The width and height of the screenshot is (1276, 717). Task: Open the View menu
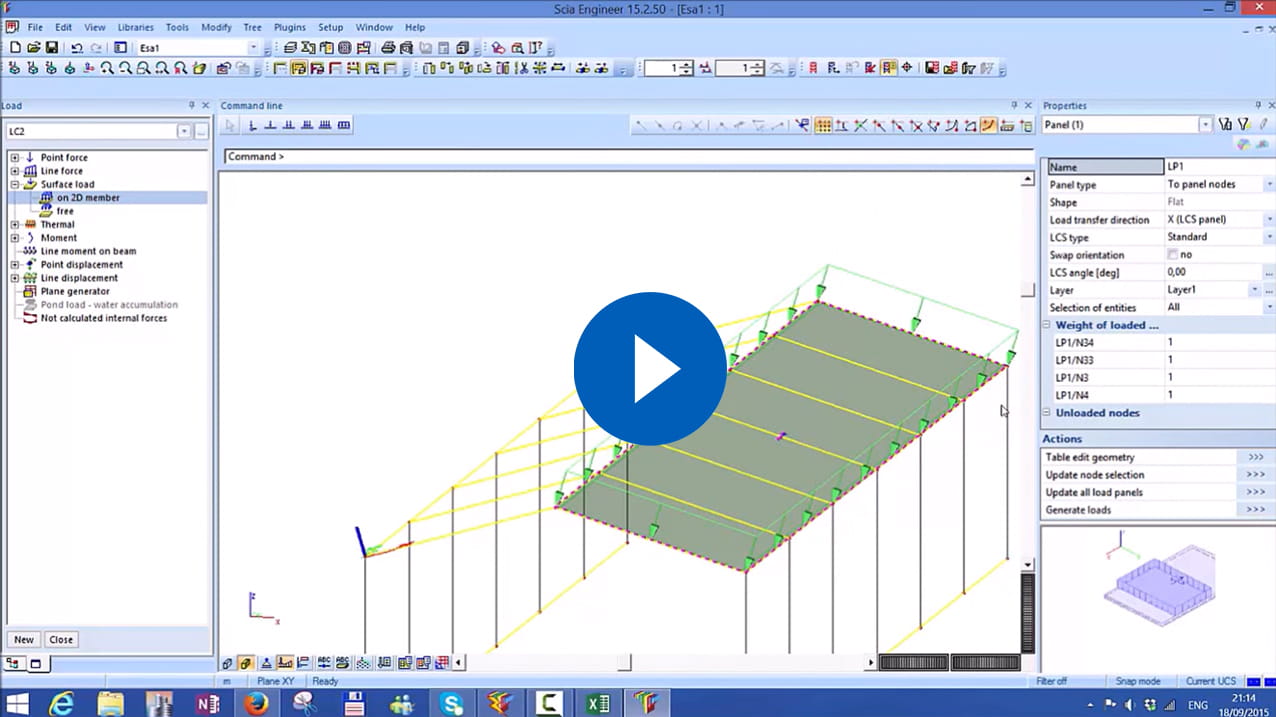pyautogui.click(x=95, y=27)
